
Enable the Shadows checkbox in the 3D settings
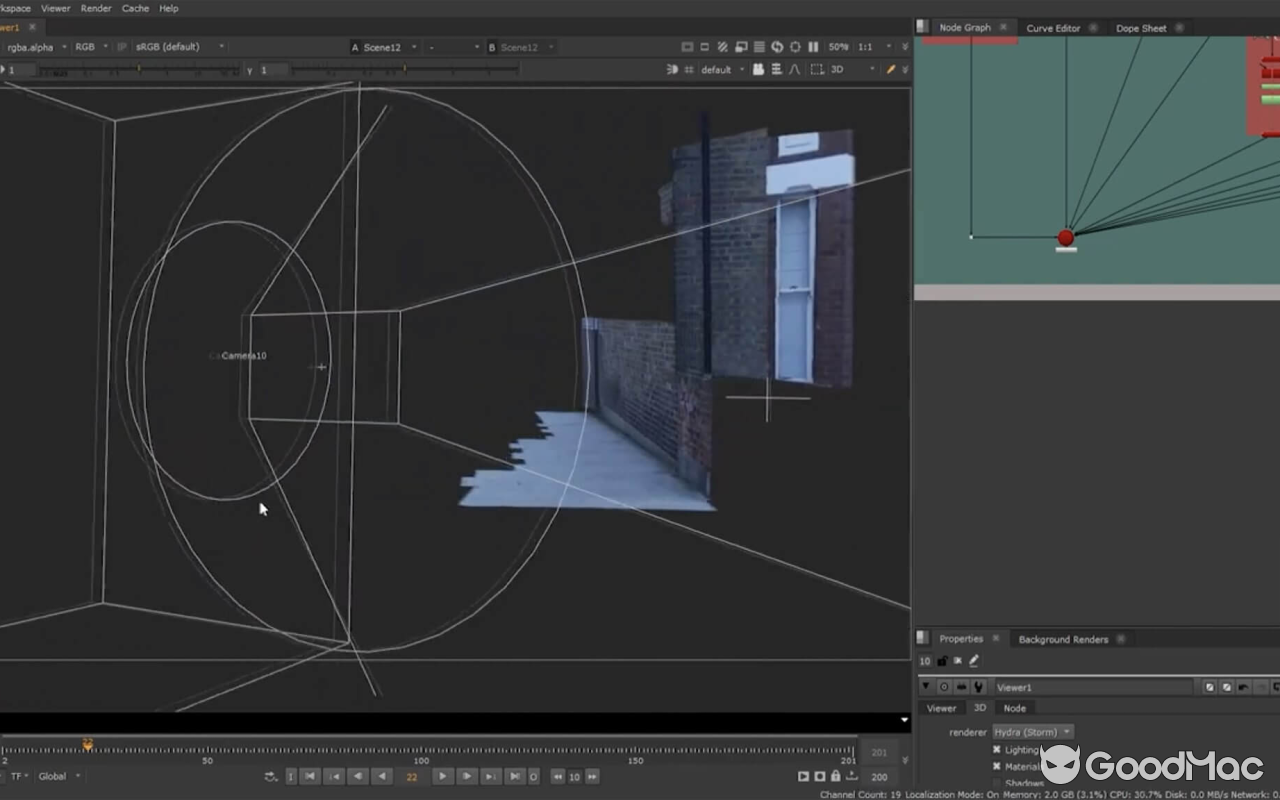pyautogui.click(x=997, y=783)
